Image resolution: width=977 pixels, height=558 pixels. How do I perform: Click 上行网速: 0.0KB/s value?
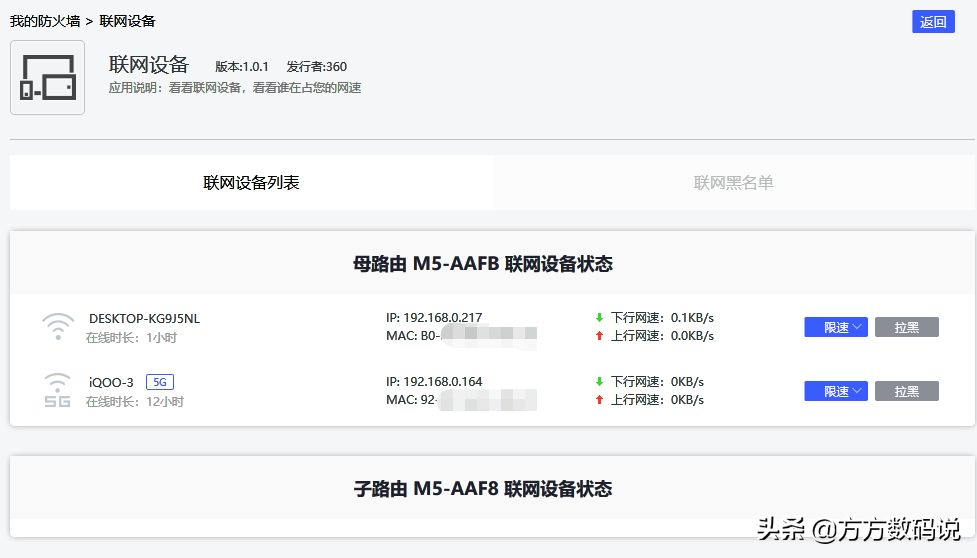coord(662,336)
